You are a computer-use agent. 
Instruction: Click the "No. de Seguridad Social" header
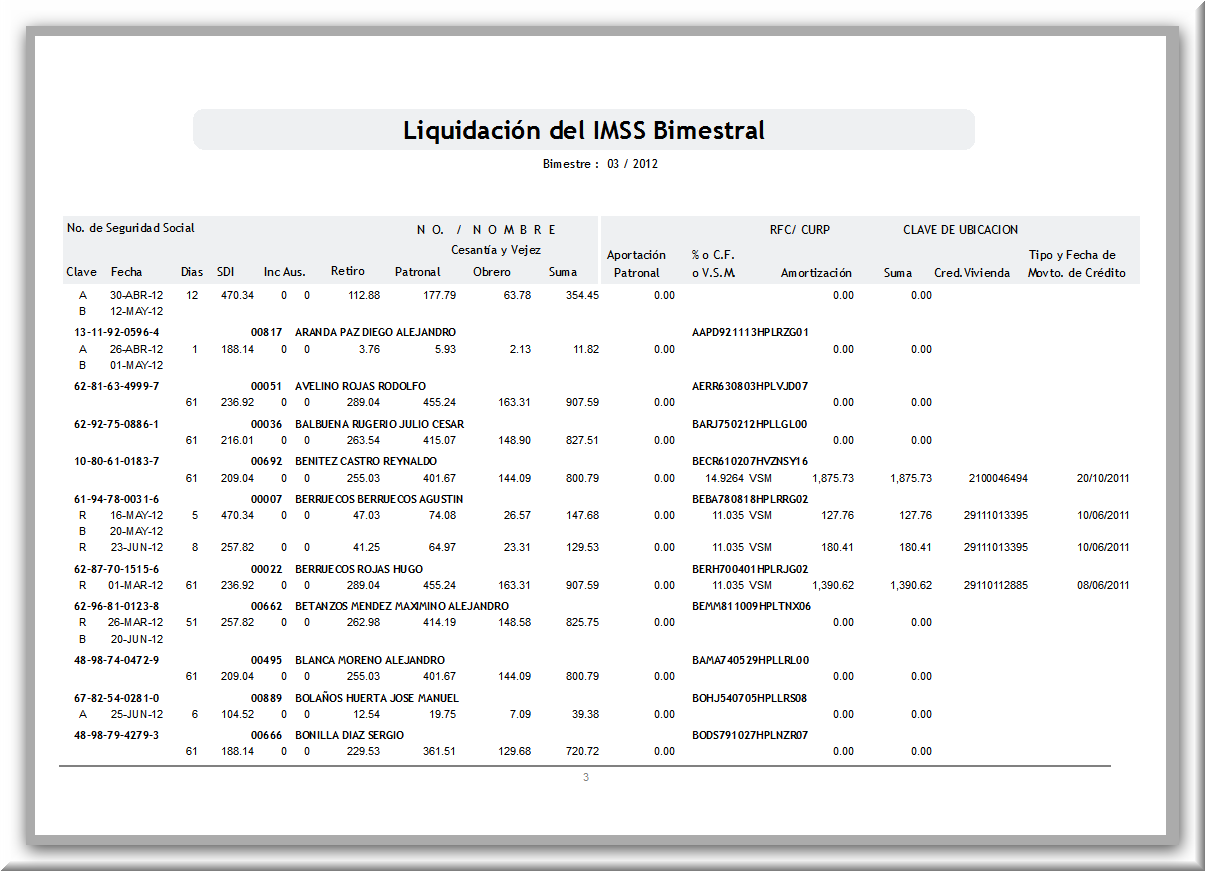(131, 229)
